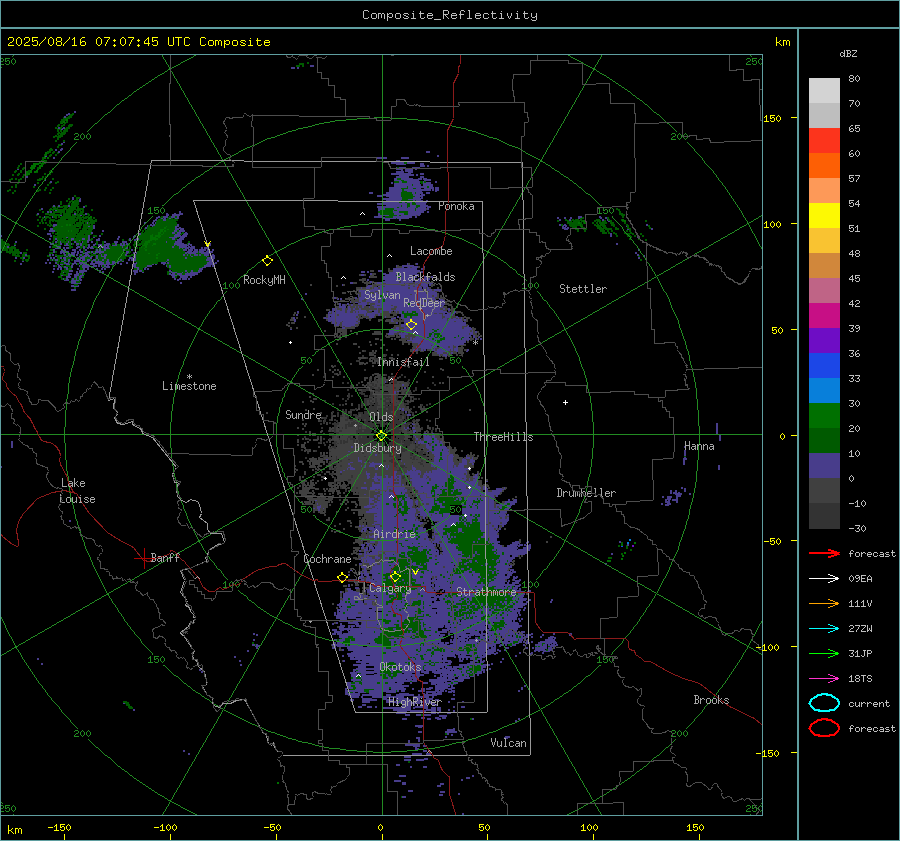Click the Limestone label
Viewport: 900px width, 841px height.
point(189,386)
